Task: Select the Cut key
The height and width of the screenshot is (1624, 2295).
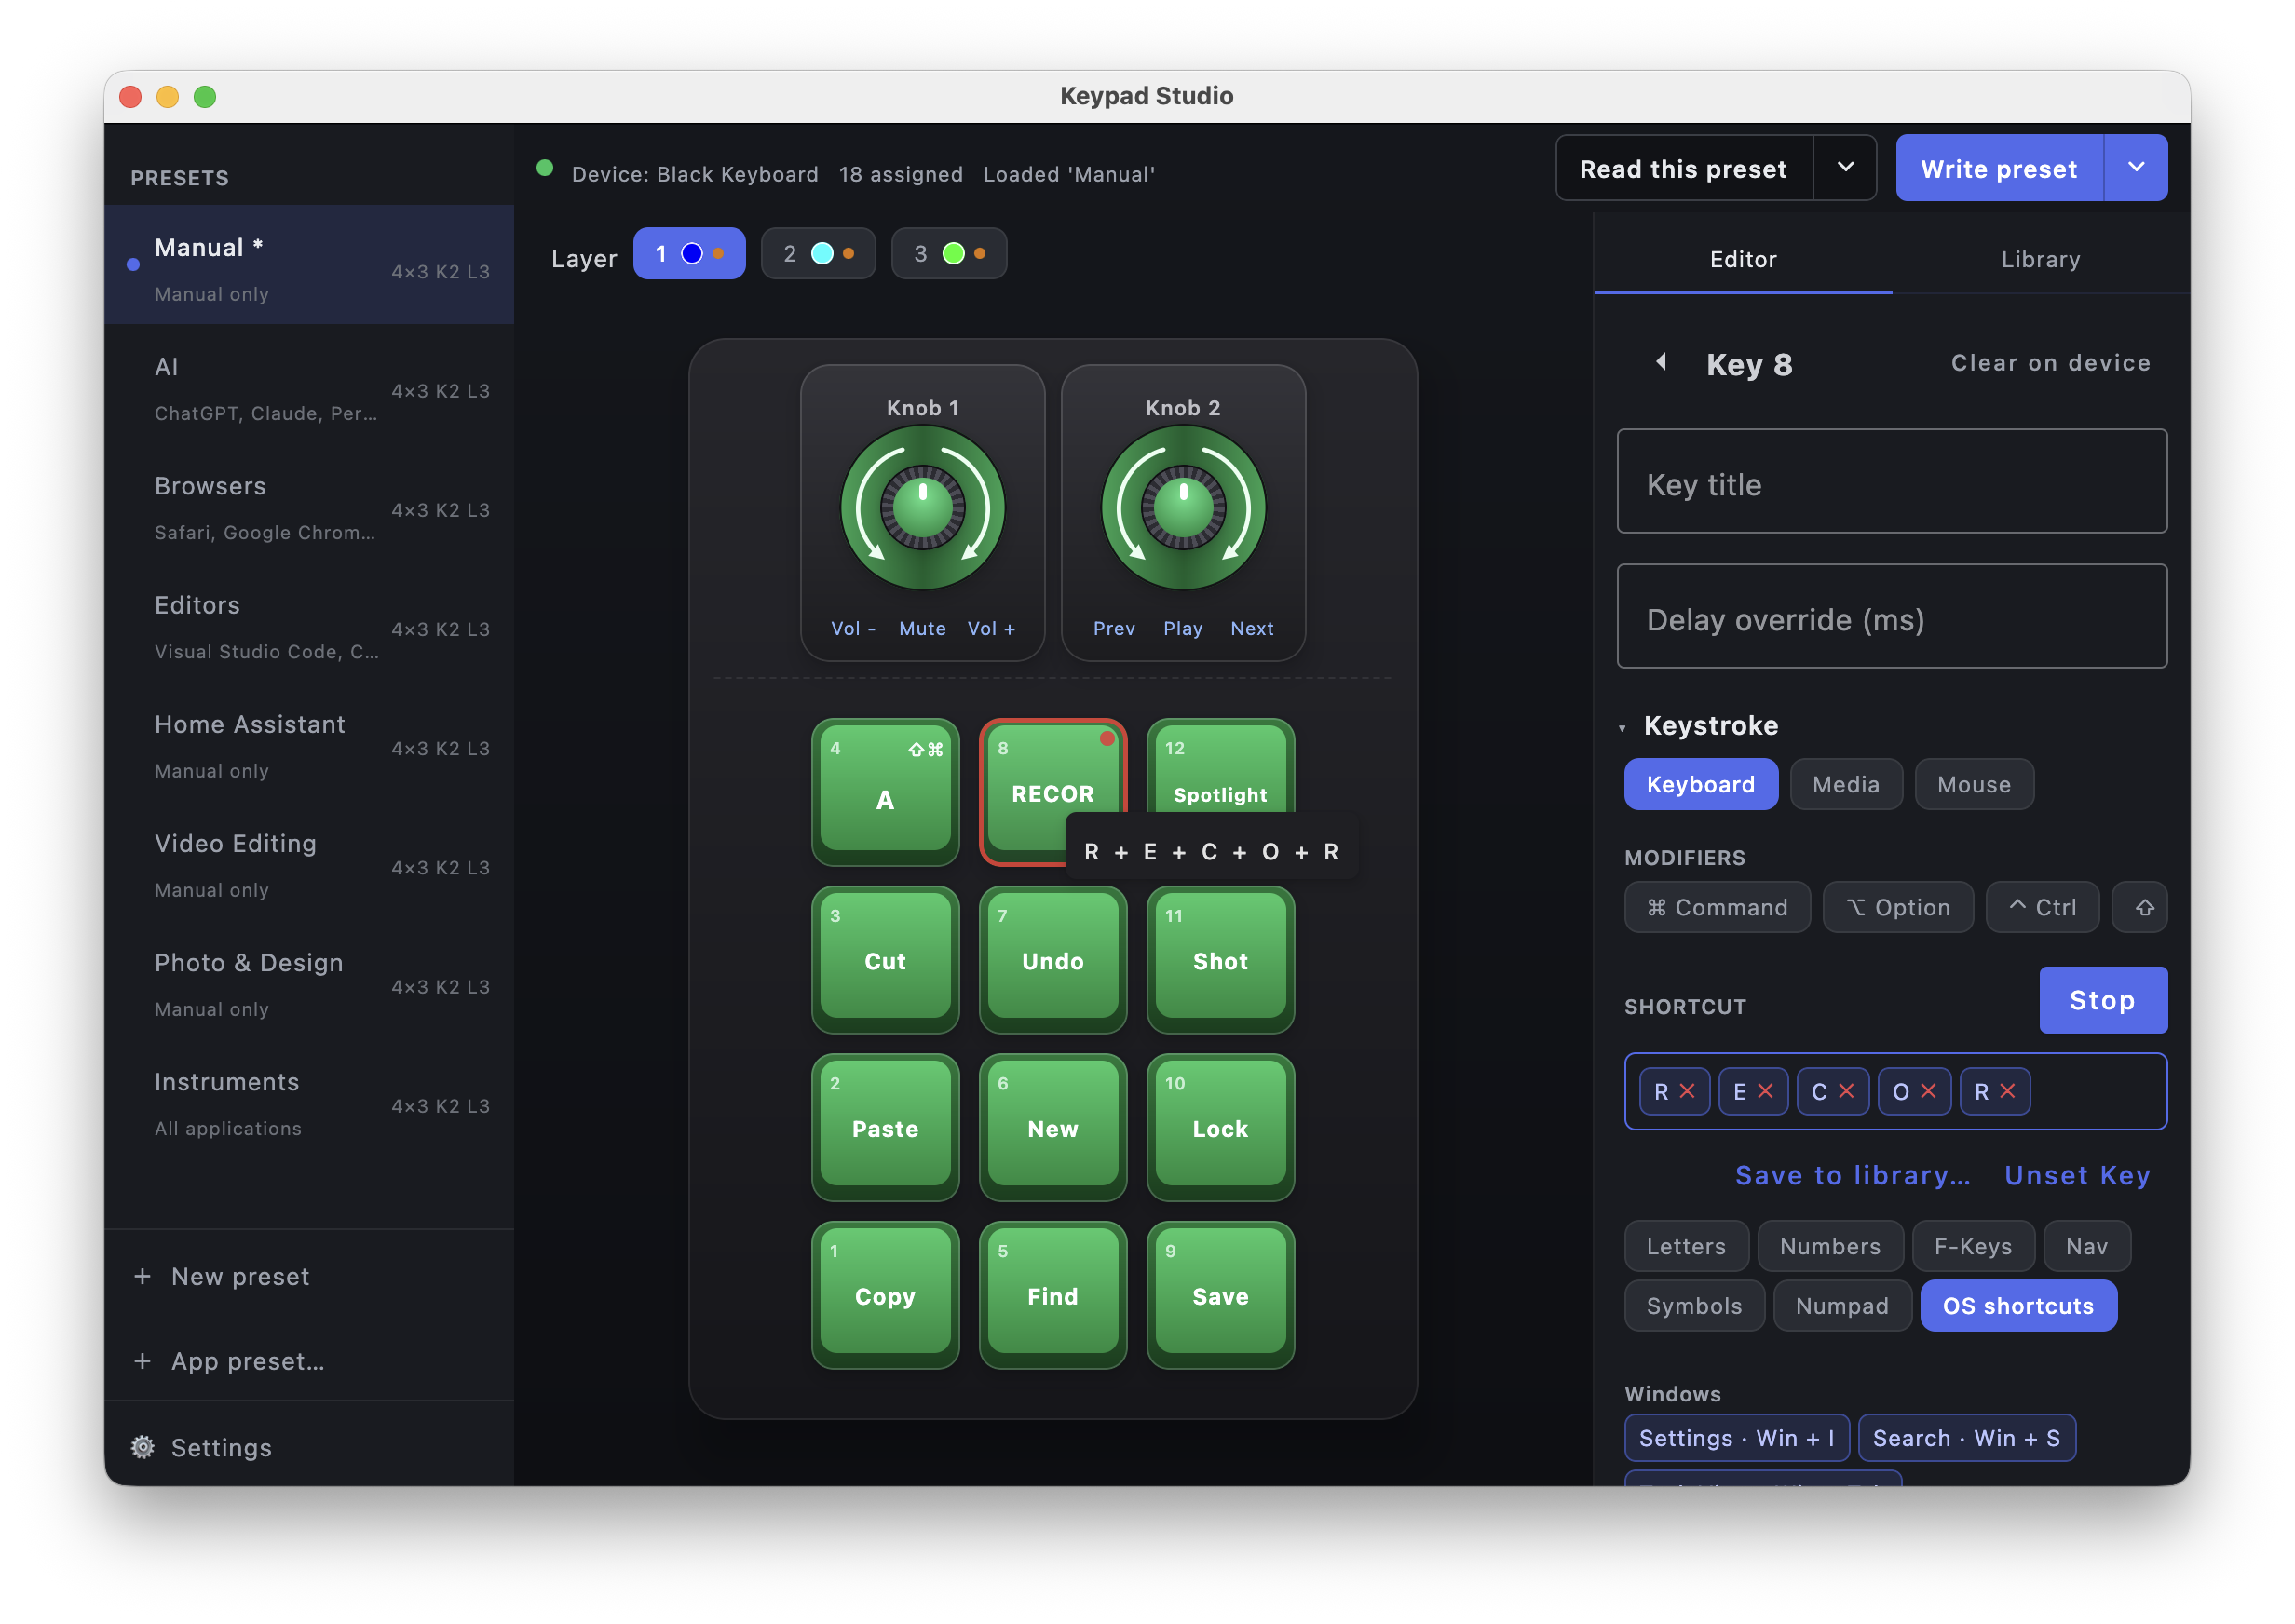Action: (885, 959)
